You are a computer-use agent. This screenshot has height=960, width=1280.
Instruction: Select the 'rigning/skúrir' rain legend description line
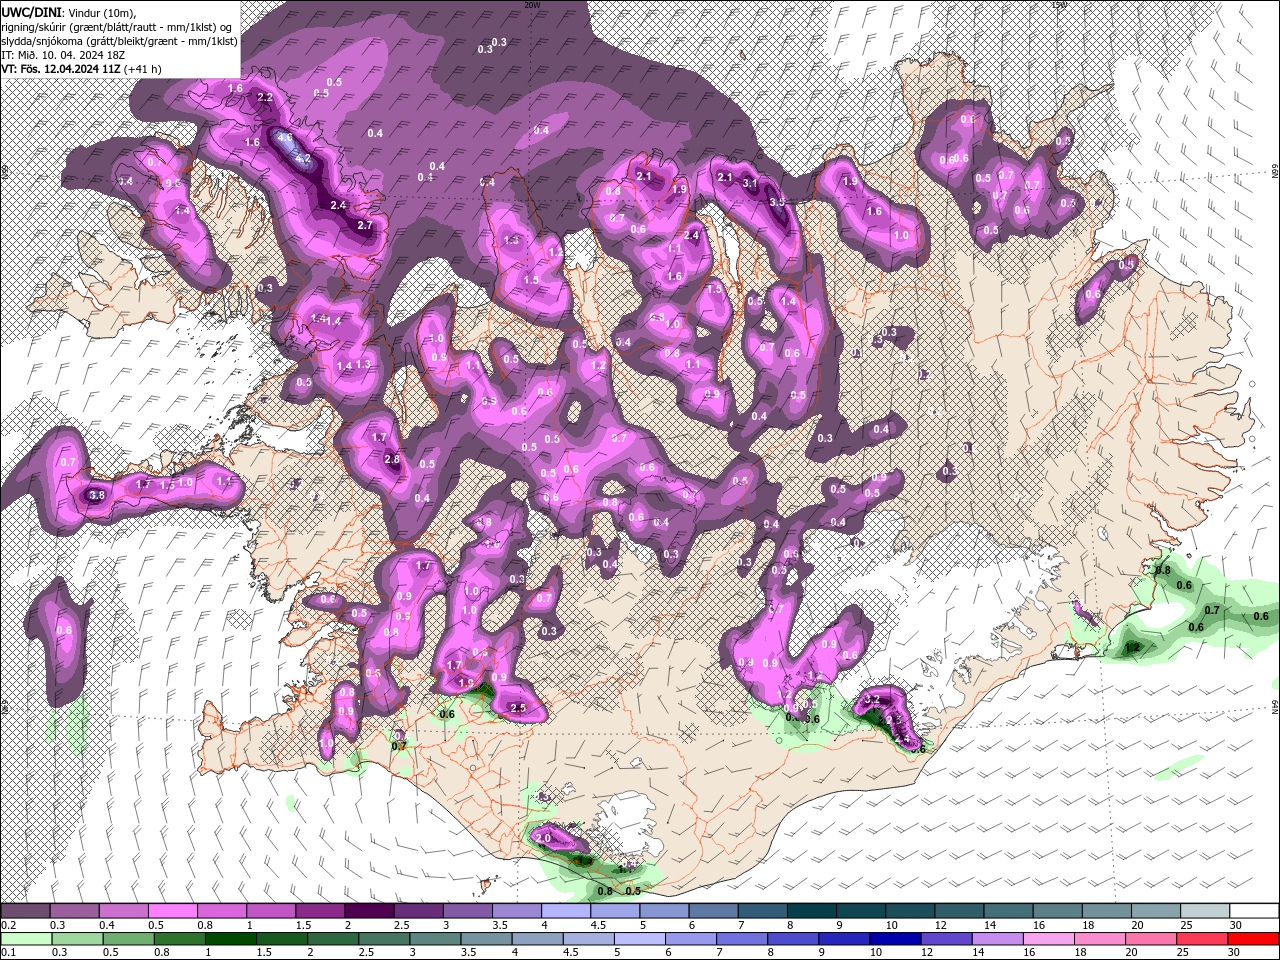click(118, 26)
